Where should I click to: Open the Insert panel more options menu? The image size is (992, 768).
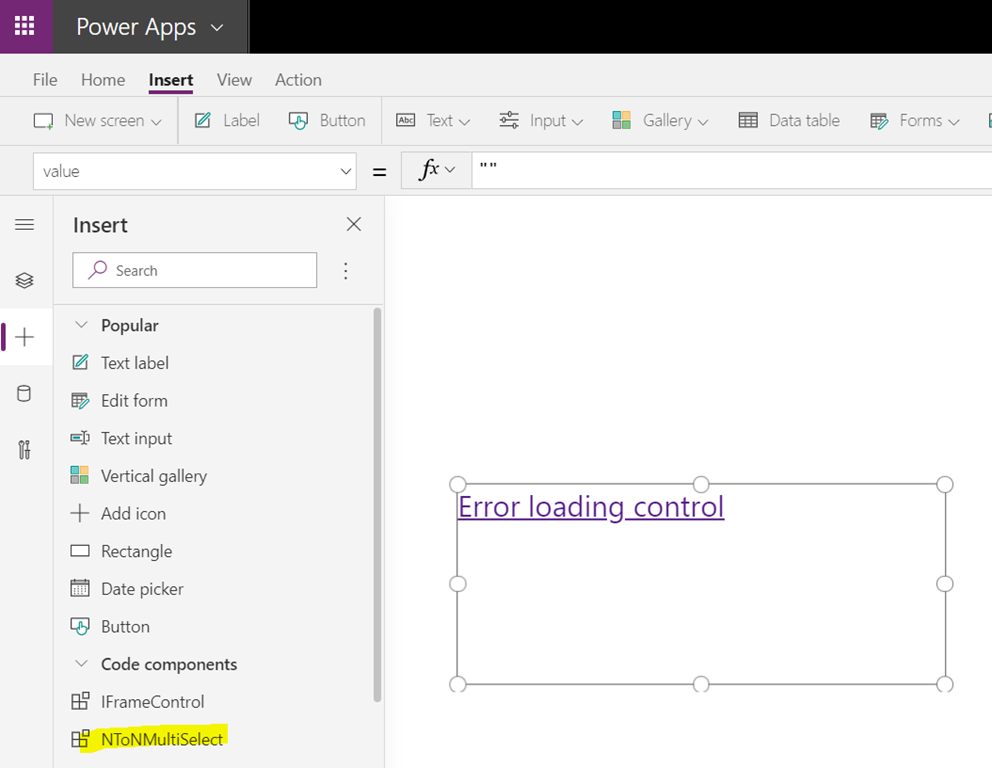[x=345, y=271]
